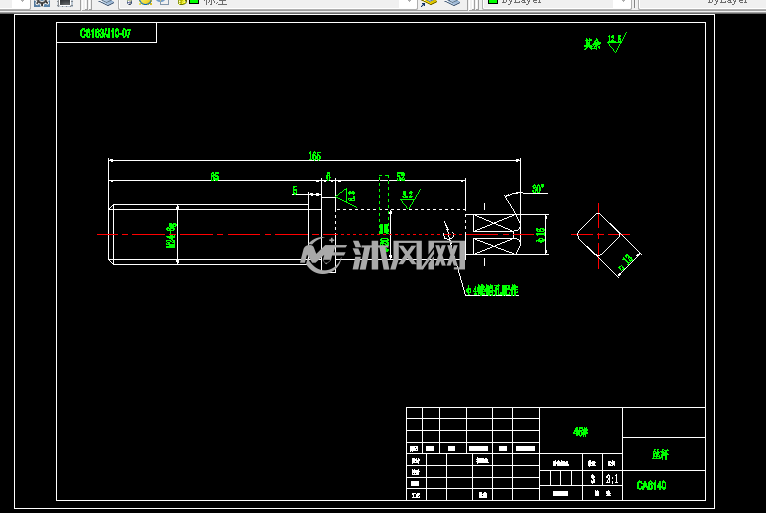This screenshot has height=513, width=766.
Task: Select the □13 square size dimension
Action: pos(627,262)
